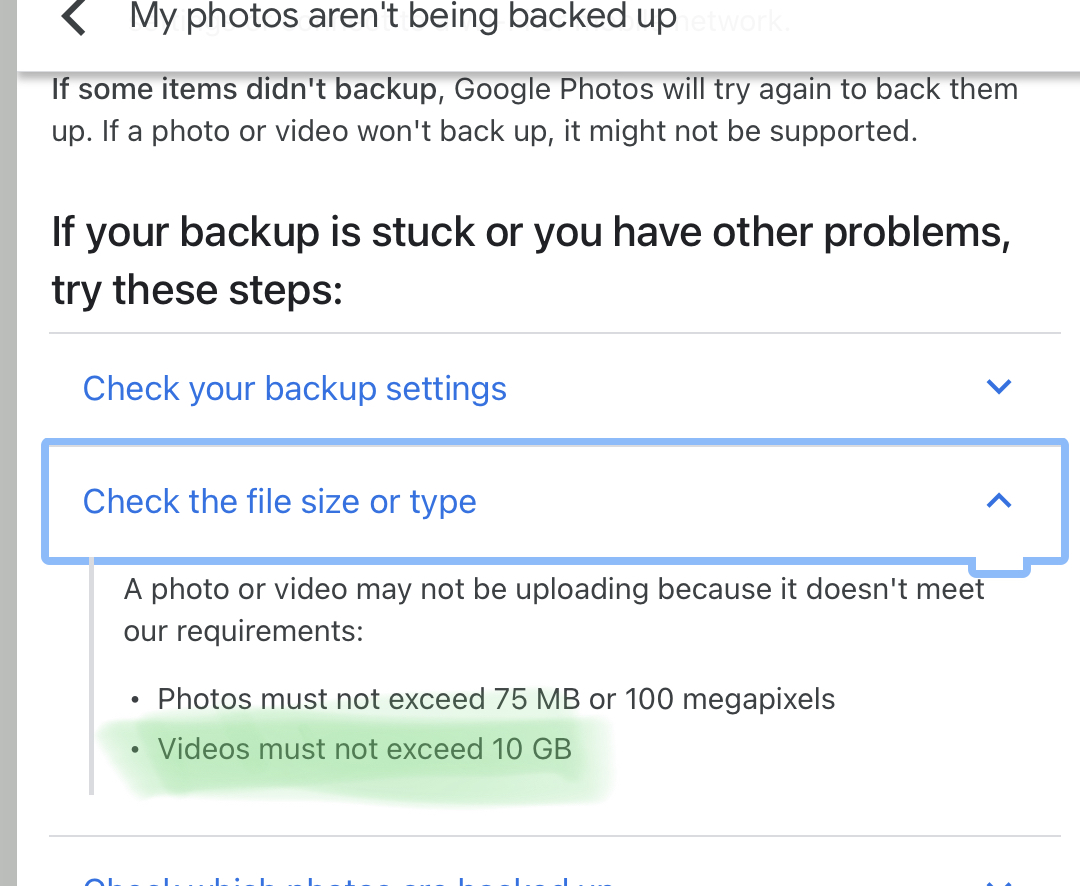This screenshot has height=886, width=1080.
Task: Select the bold 'If some items didn't backup' text
Action: pos(244,89)
